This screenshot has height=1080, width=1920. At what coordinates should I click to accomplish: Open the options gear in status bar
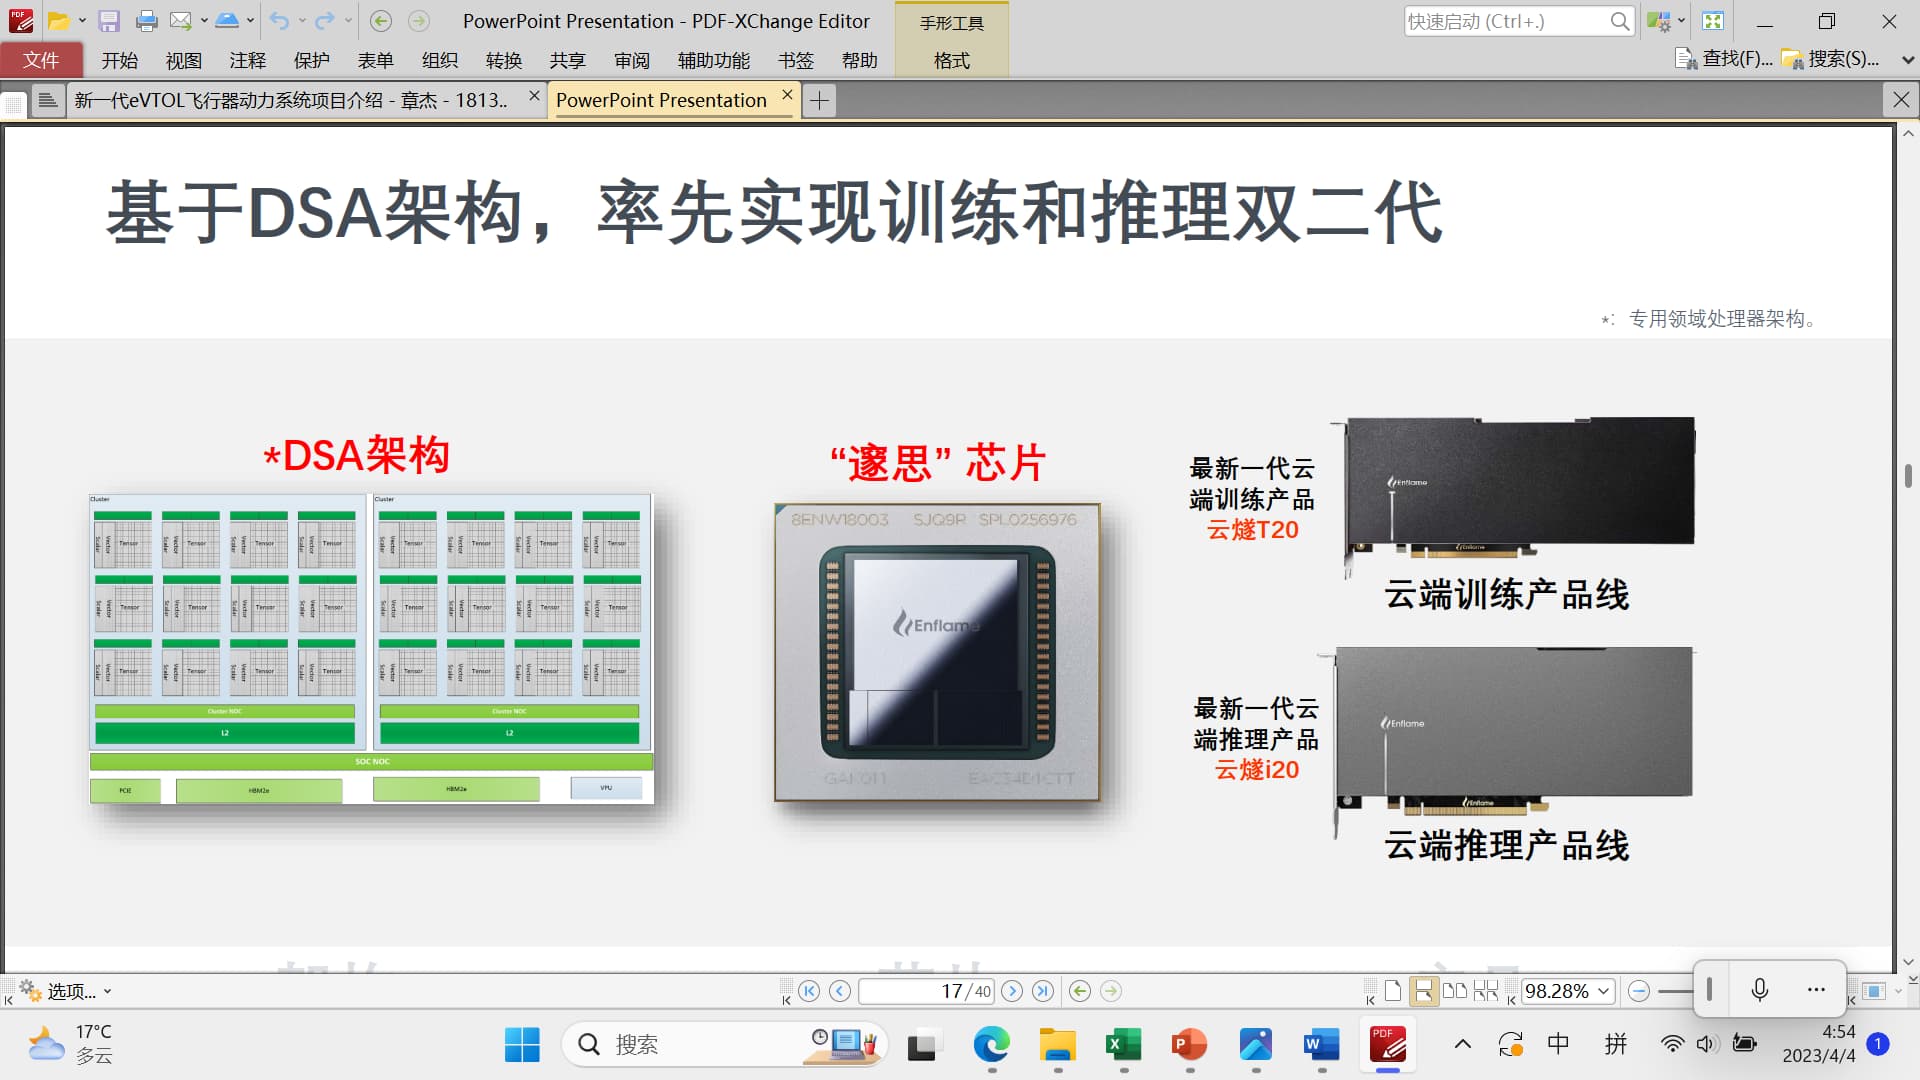click(30, 990)
